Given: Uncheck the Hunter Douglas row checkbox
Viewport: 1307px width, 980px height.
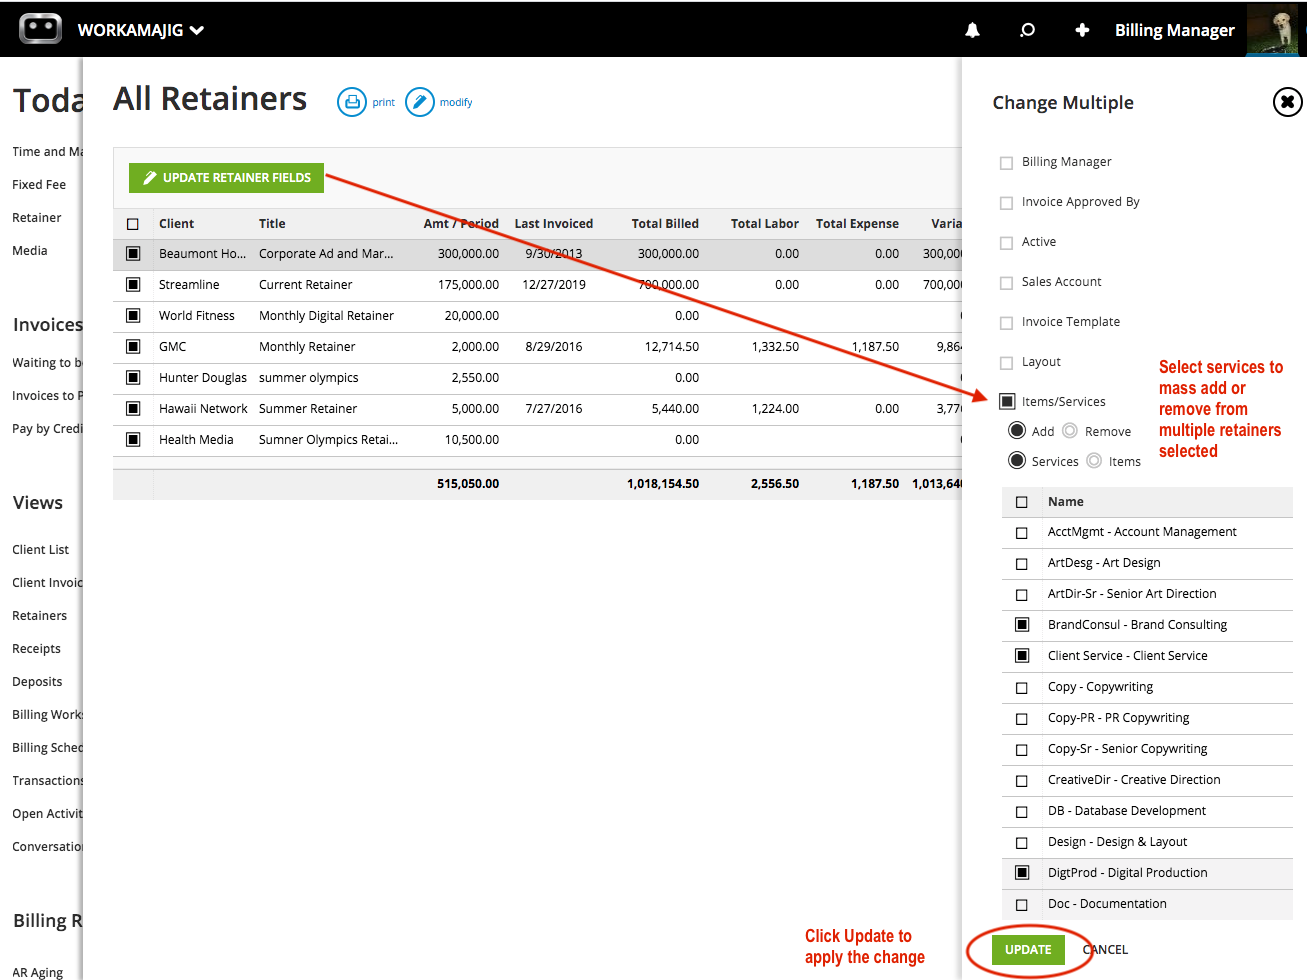Looking at the screenshot, I should coord(133,378).
